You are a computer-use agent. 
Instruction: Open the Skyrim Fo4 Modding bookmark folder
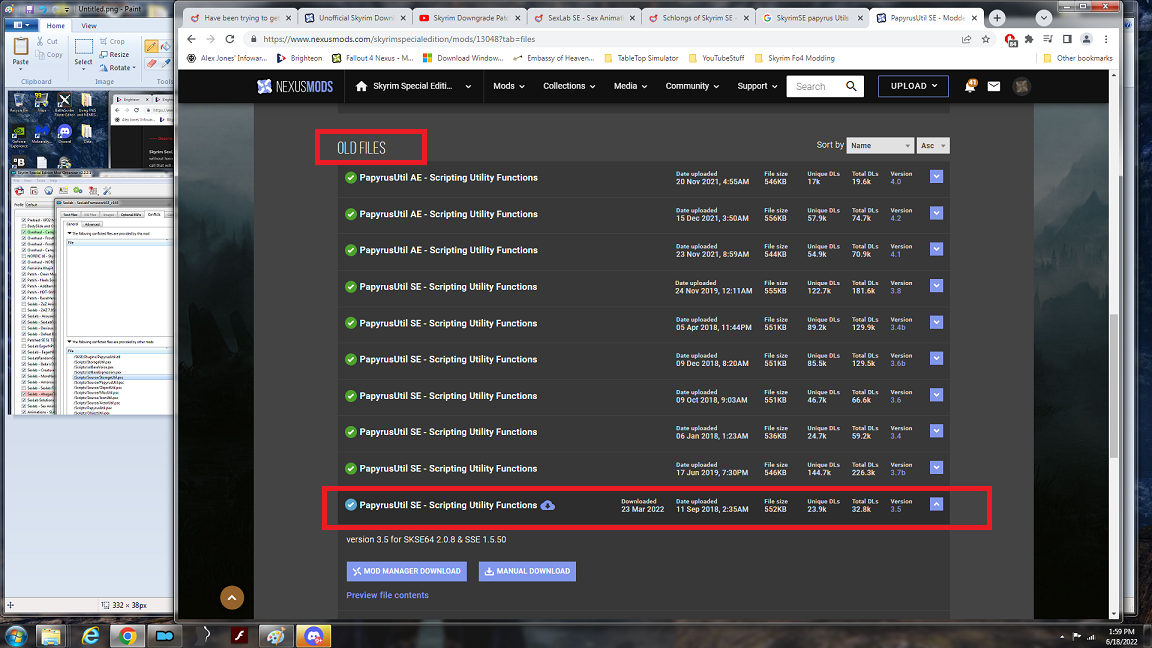coord(794,58)
